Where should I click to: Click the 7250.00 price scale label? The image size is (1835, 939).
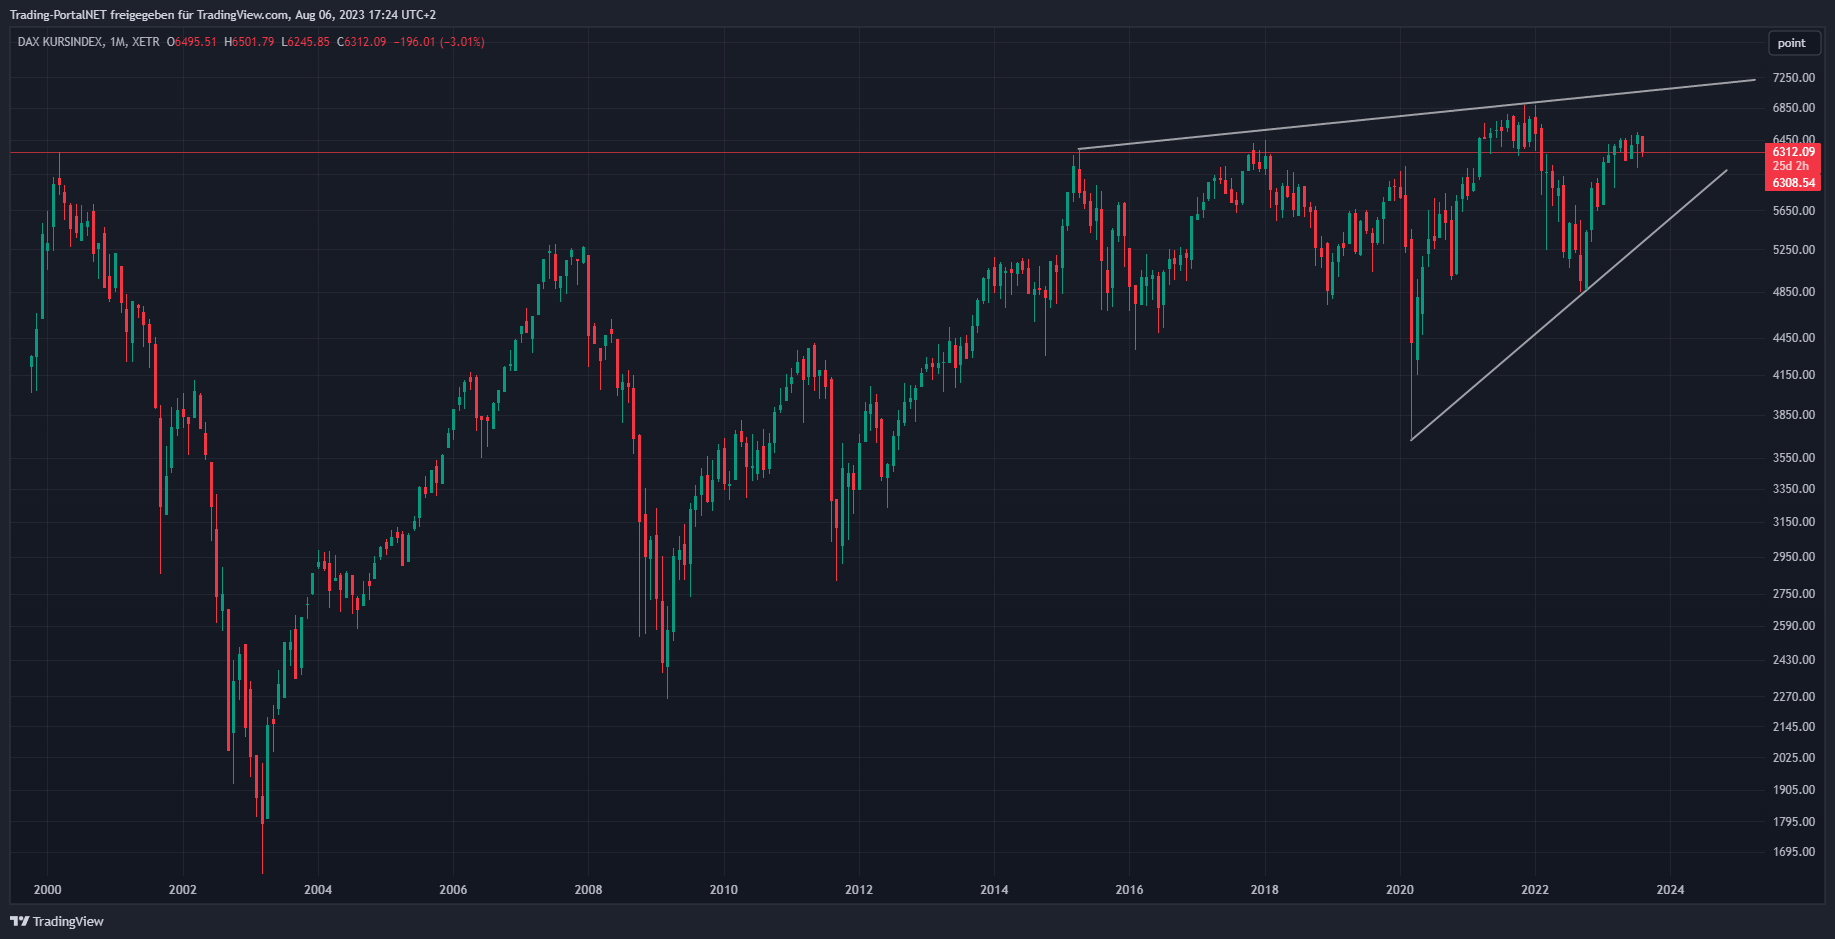[x=1792, y=78]
